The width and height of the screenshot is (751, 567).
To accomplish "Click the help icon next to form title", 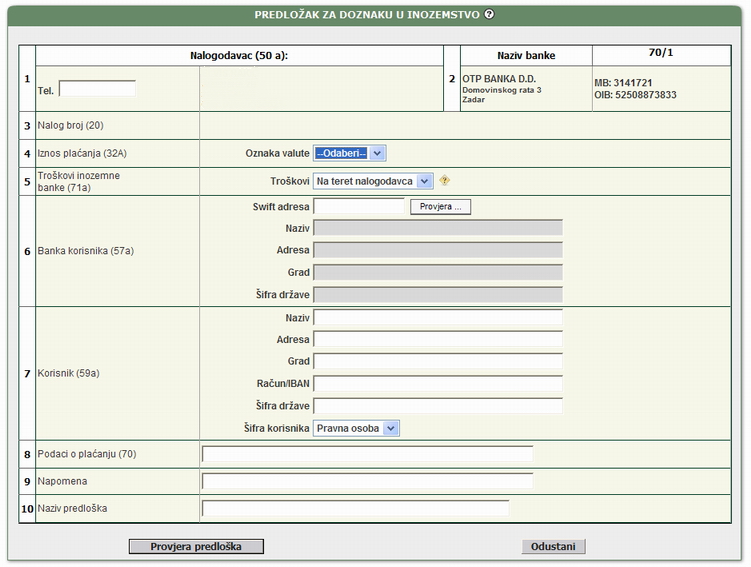I will pos(489,15).
